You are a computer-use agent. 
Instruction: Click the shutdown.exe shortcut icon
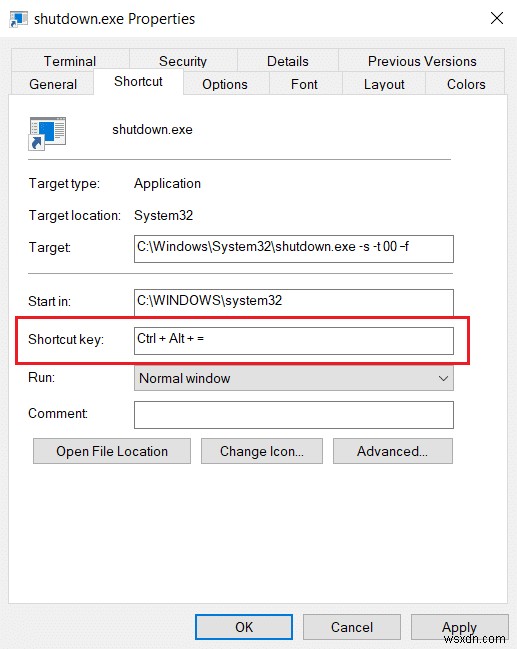point(47,133)
